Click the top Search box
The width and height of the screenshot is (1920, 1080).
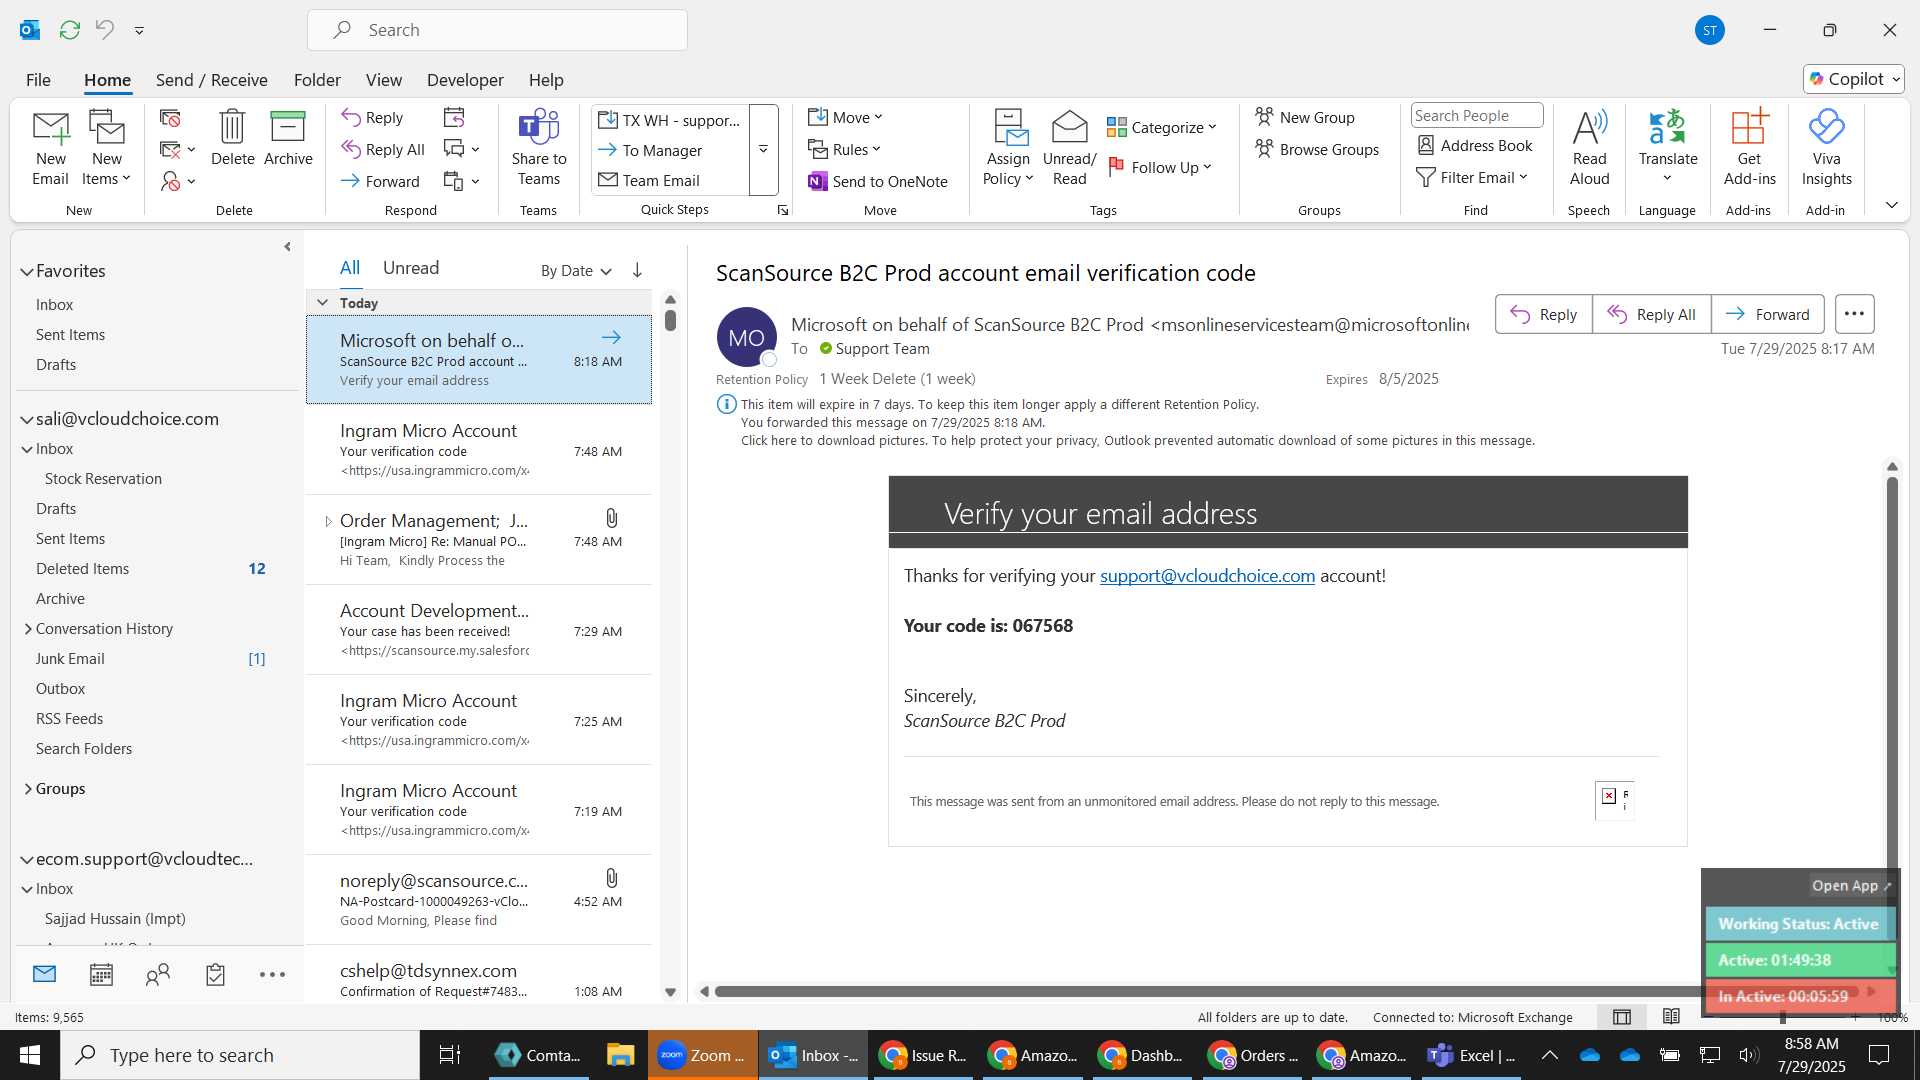point(497,30)
